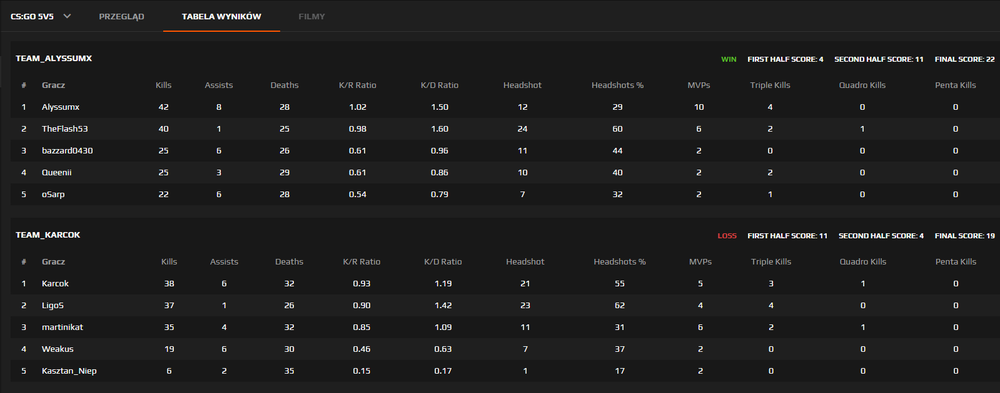Open oSarp player entry

tap(54, 195)
